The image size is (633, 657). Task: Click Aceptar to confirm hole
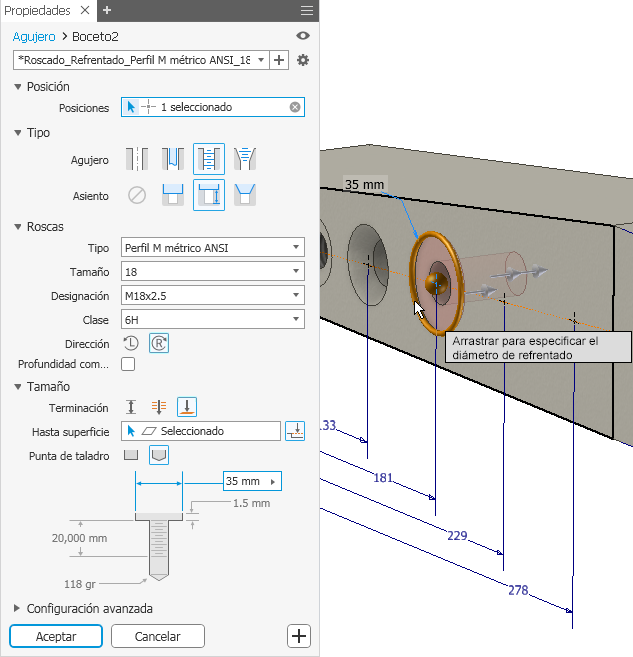[x=56, y=636]
